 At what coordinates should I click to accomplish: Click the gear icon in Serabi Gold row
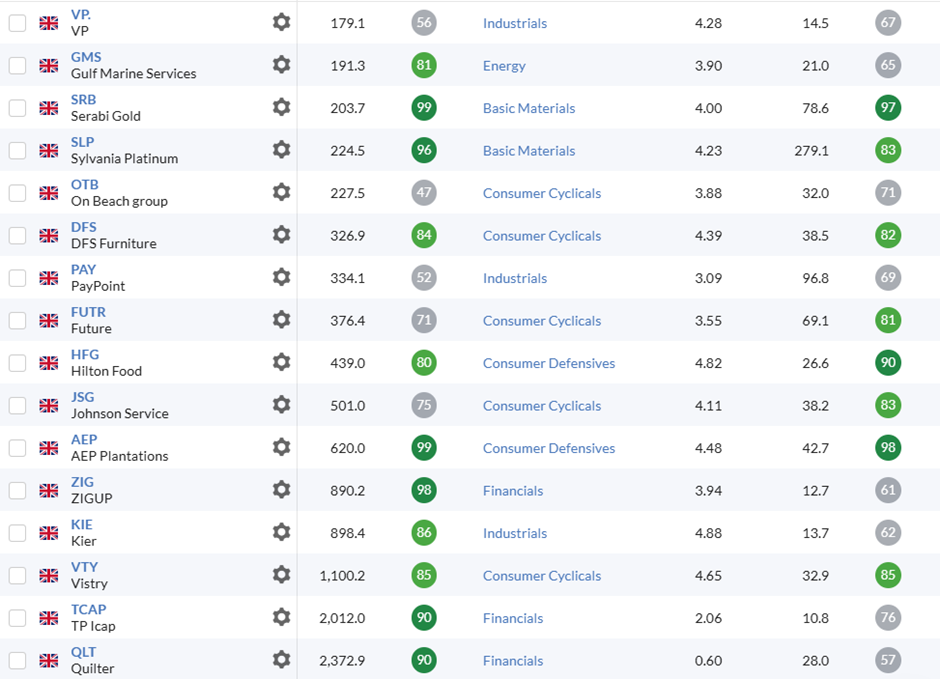pyautogui.click(x=281, y=107)
